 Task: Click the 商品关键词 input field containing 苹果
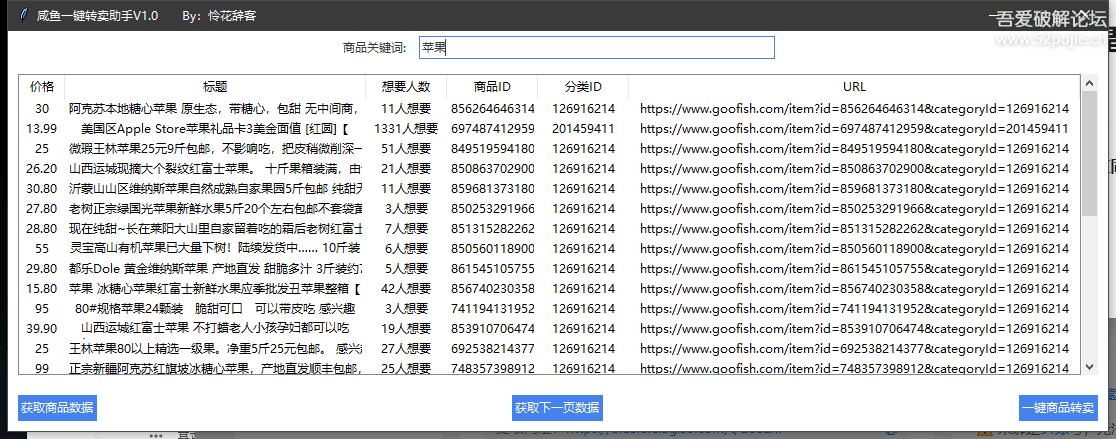[x=595, y=47]
